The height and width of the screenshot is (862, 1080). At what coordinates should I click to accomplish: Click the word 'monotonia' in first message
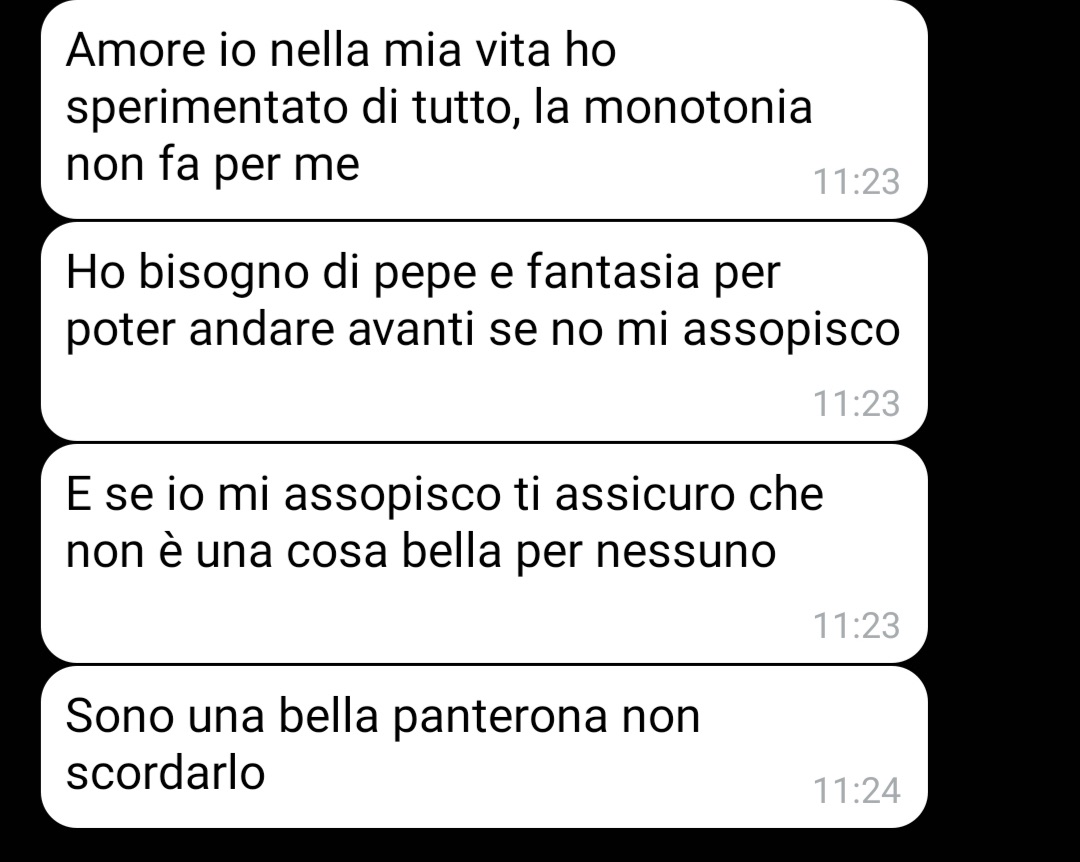pos(698,107)
